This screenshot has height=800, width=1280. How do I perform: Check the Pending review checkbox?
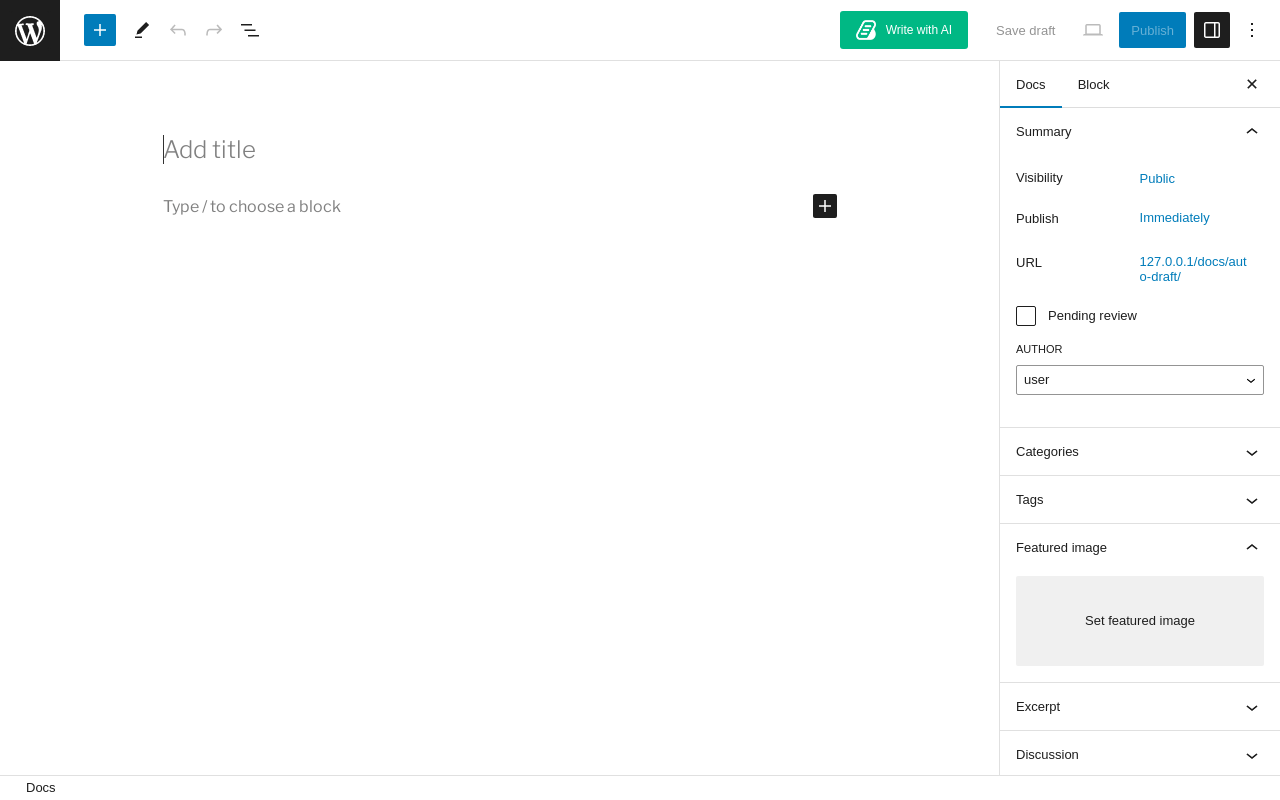[1026, 316]
